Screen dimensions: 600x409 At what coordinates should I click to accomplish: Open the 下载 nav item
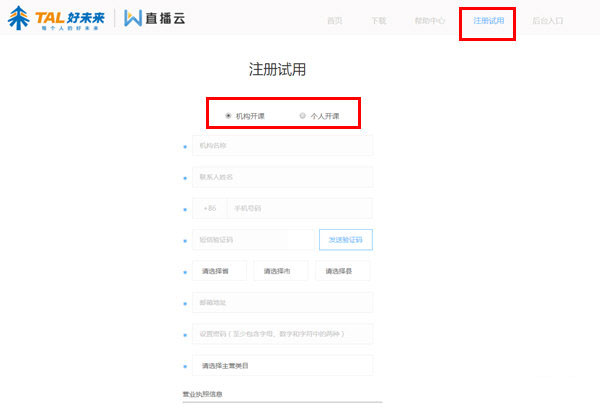pyautogui.click(x=378, y=21)
